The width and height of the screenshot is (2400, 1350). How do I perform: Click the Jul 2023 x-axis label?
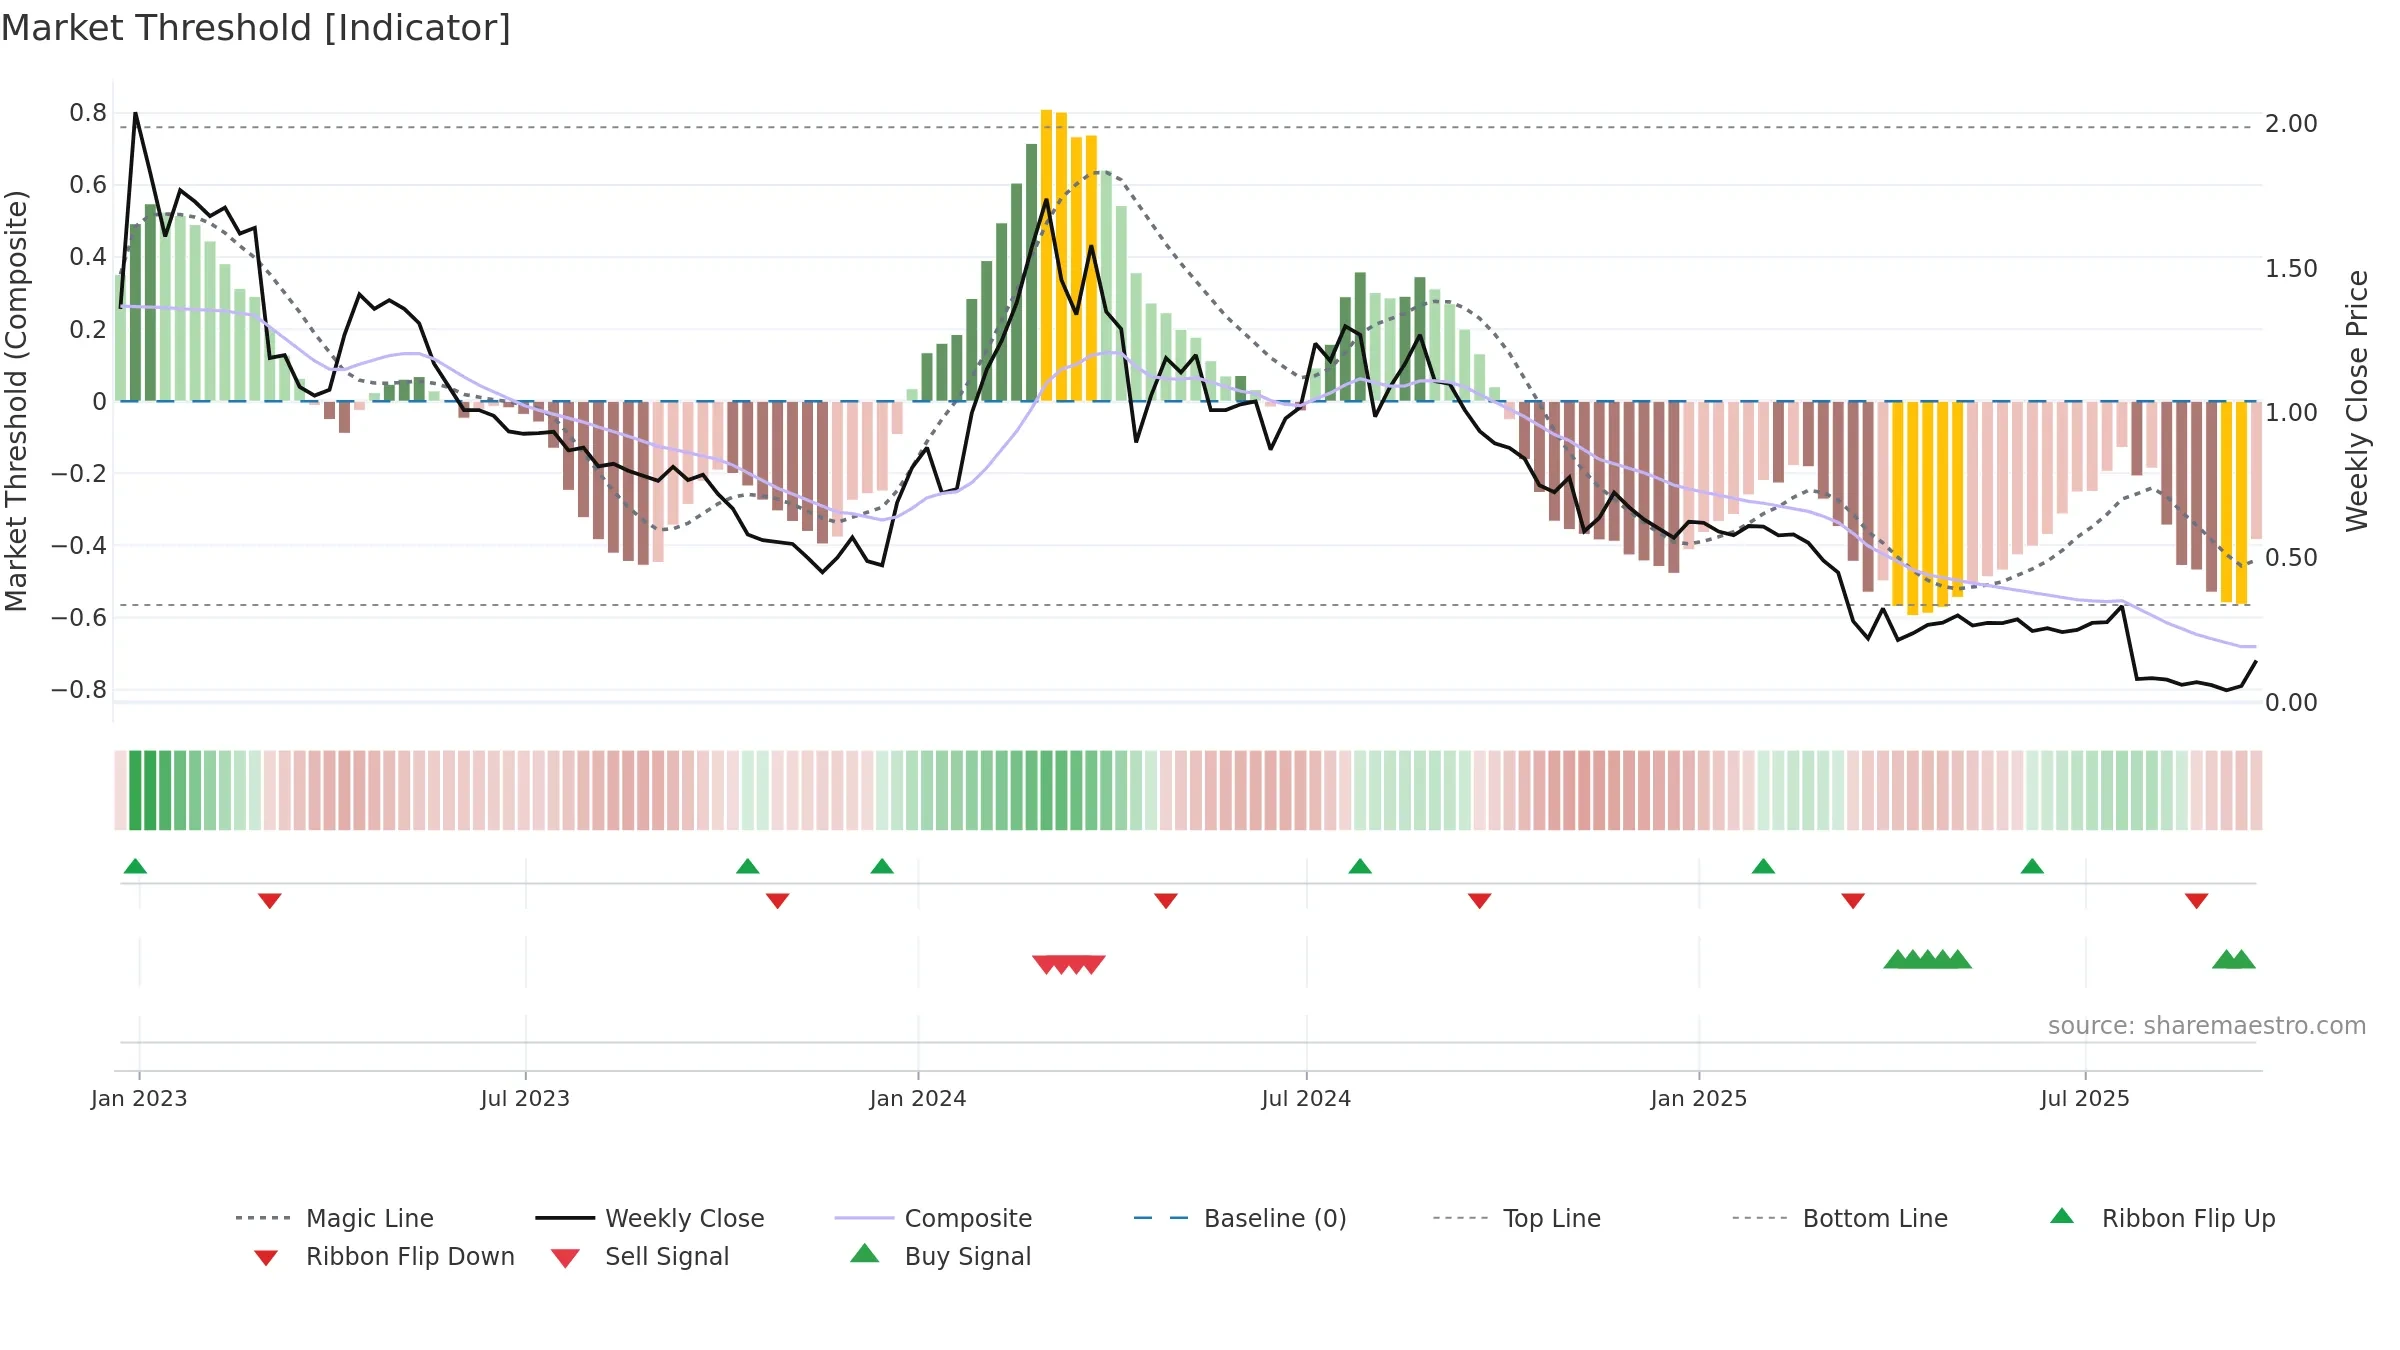(525, 1098)
